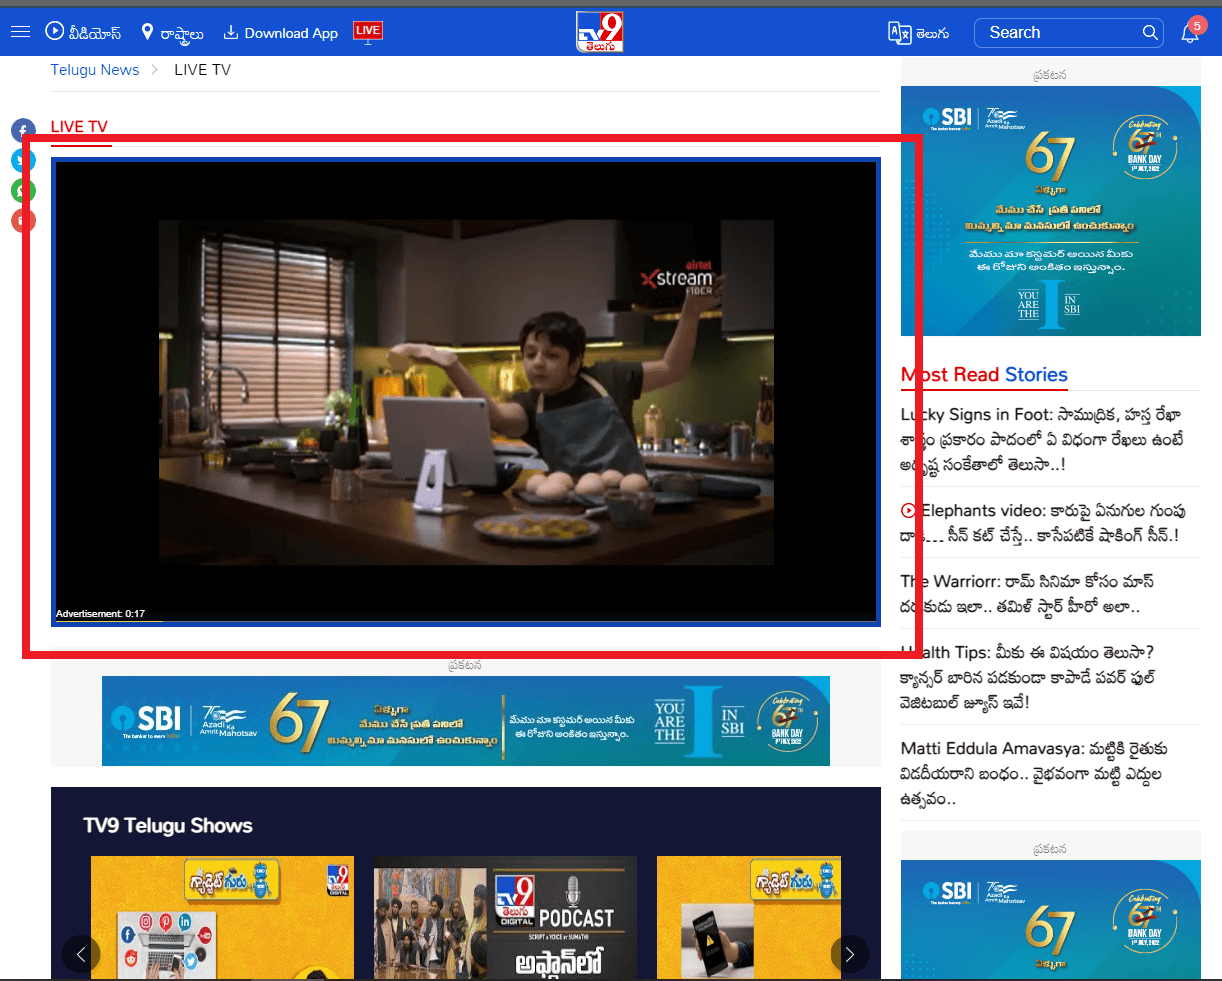Share the page on WhatsApp
The width and height of the screenshot is (1222, 981).
23,190
